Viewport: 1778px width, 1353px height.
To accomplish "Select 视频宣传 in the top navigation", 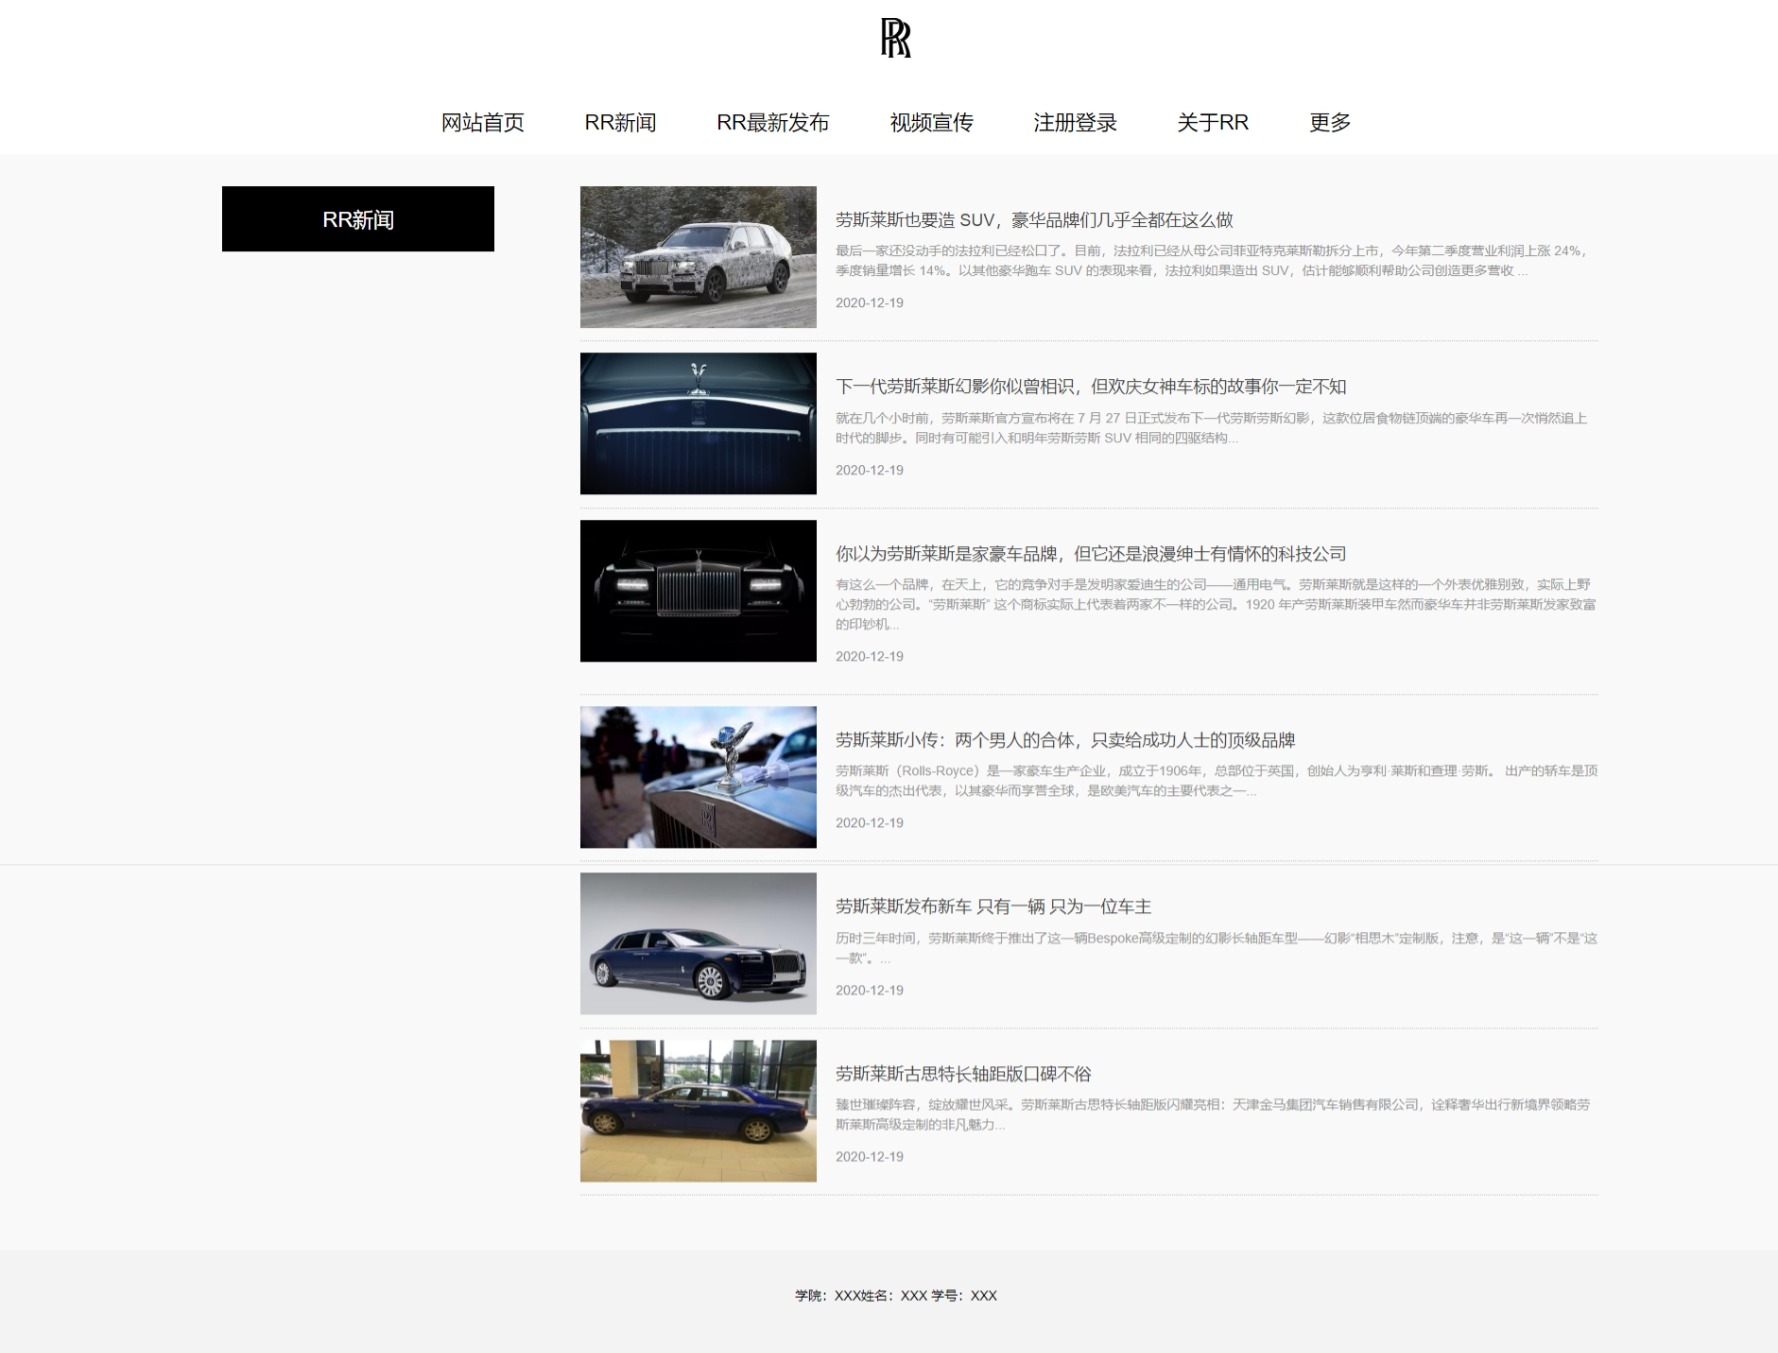I will coord(931,122).
